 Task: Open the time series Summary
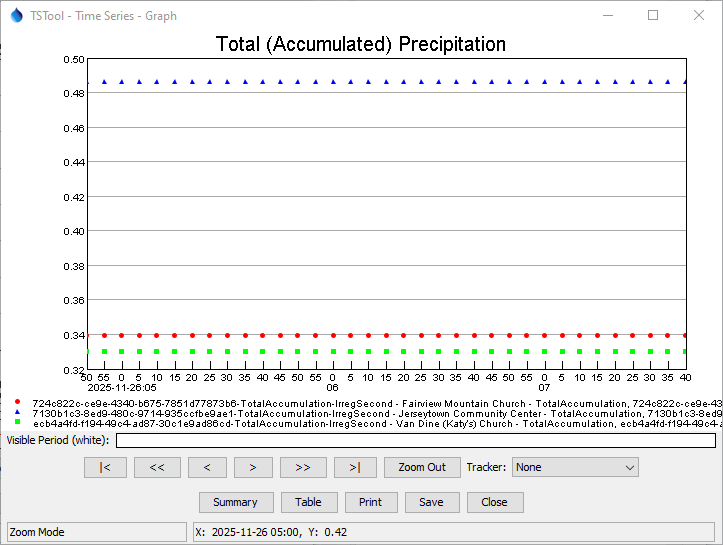(x=235, y=502)
